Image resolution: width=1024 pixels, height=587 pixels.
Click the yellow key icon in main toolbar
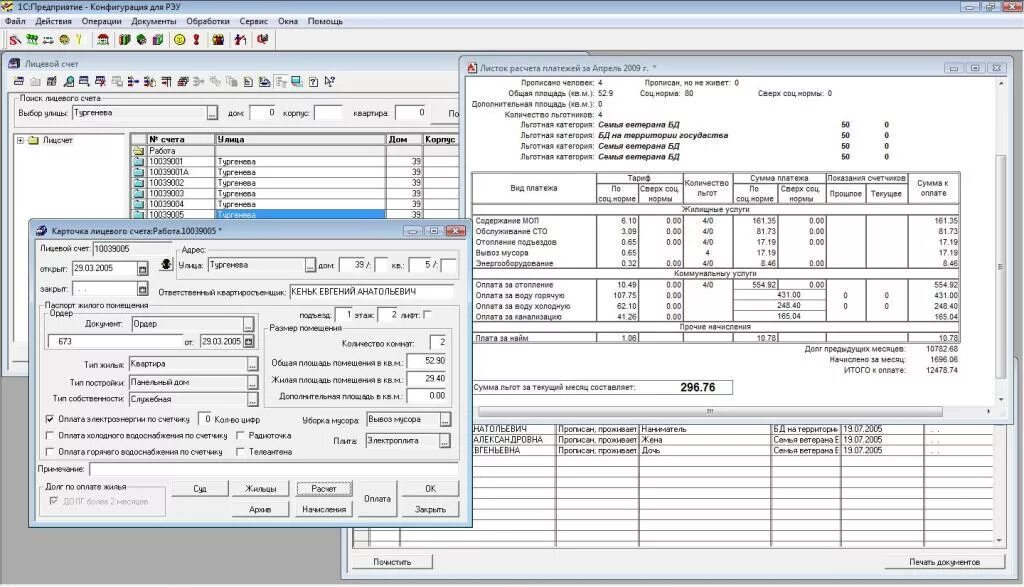80,40
